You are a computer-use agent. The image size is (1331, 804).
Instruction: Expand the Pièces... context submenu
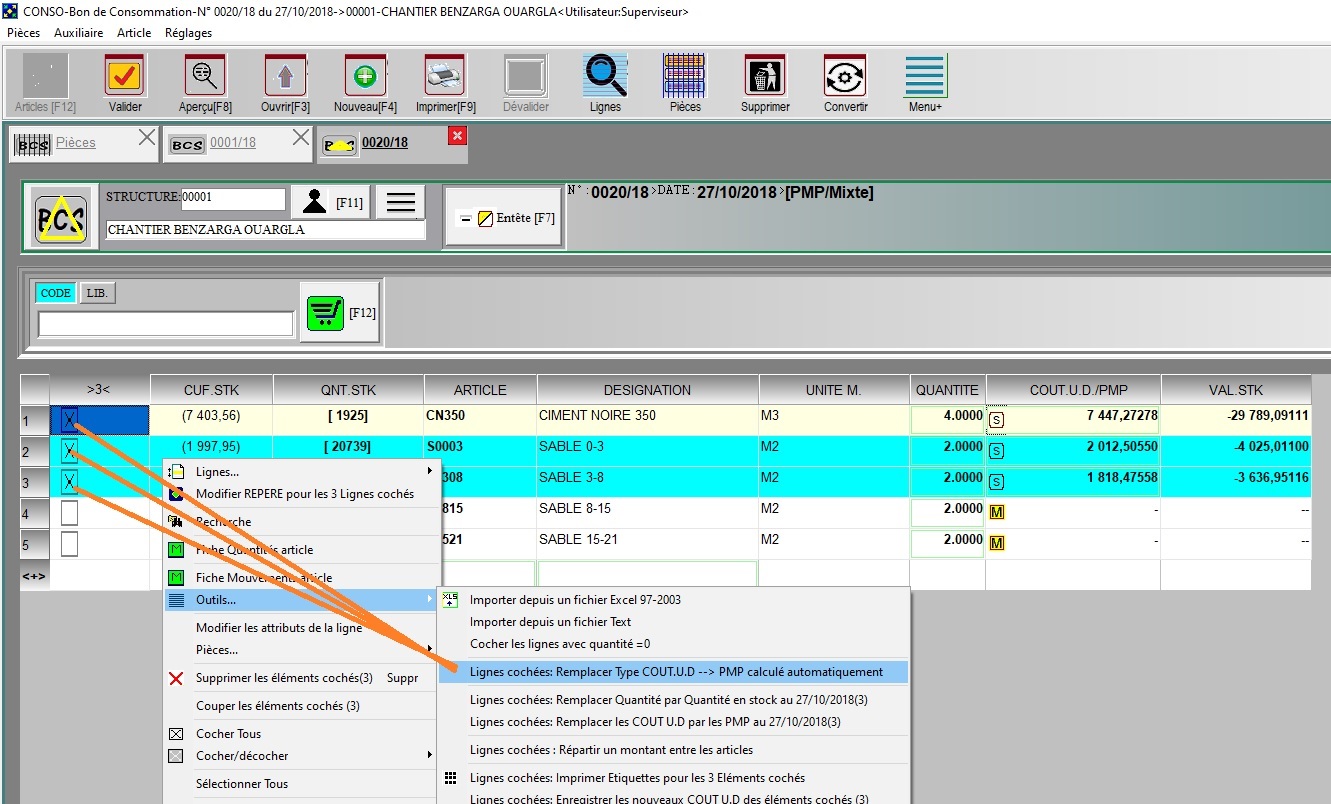coord(300,650)
